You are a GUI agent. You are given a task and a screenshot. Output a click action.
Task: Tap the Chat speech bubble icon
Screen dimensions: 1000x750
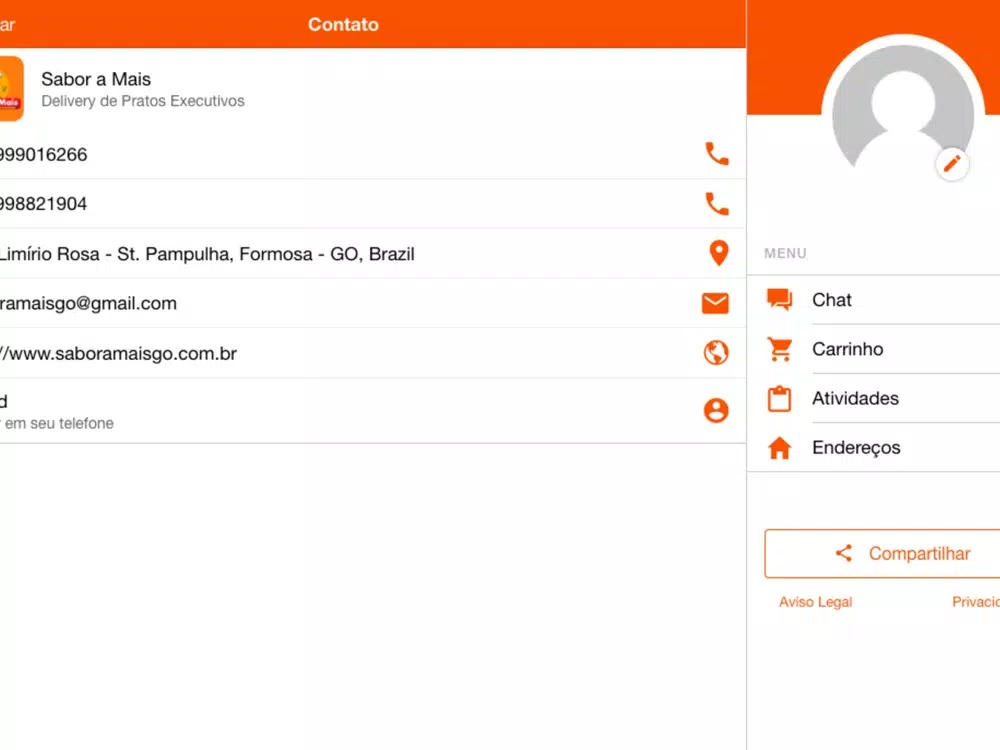tap(779, 299)
